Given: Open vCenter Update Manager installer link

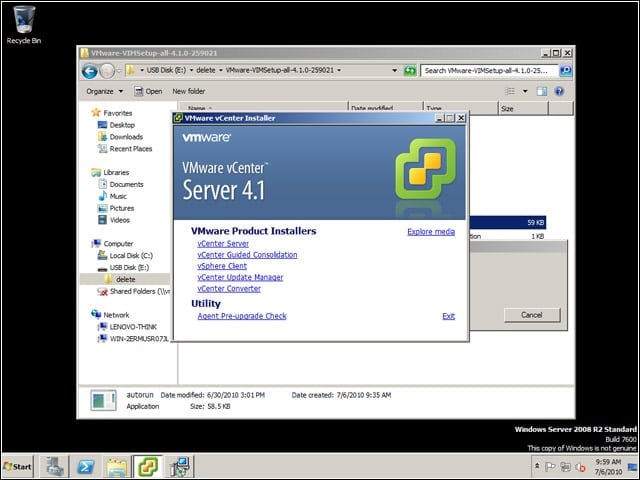Looking at the screenshot, I should coord(240,278).
